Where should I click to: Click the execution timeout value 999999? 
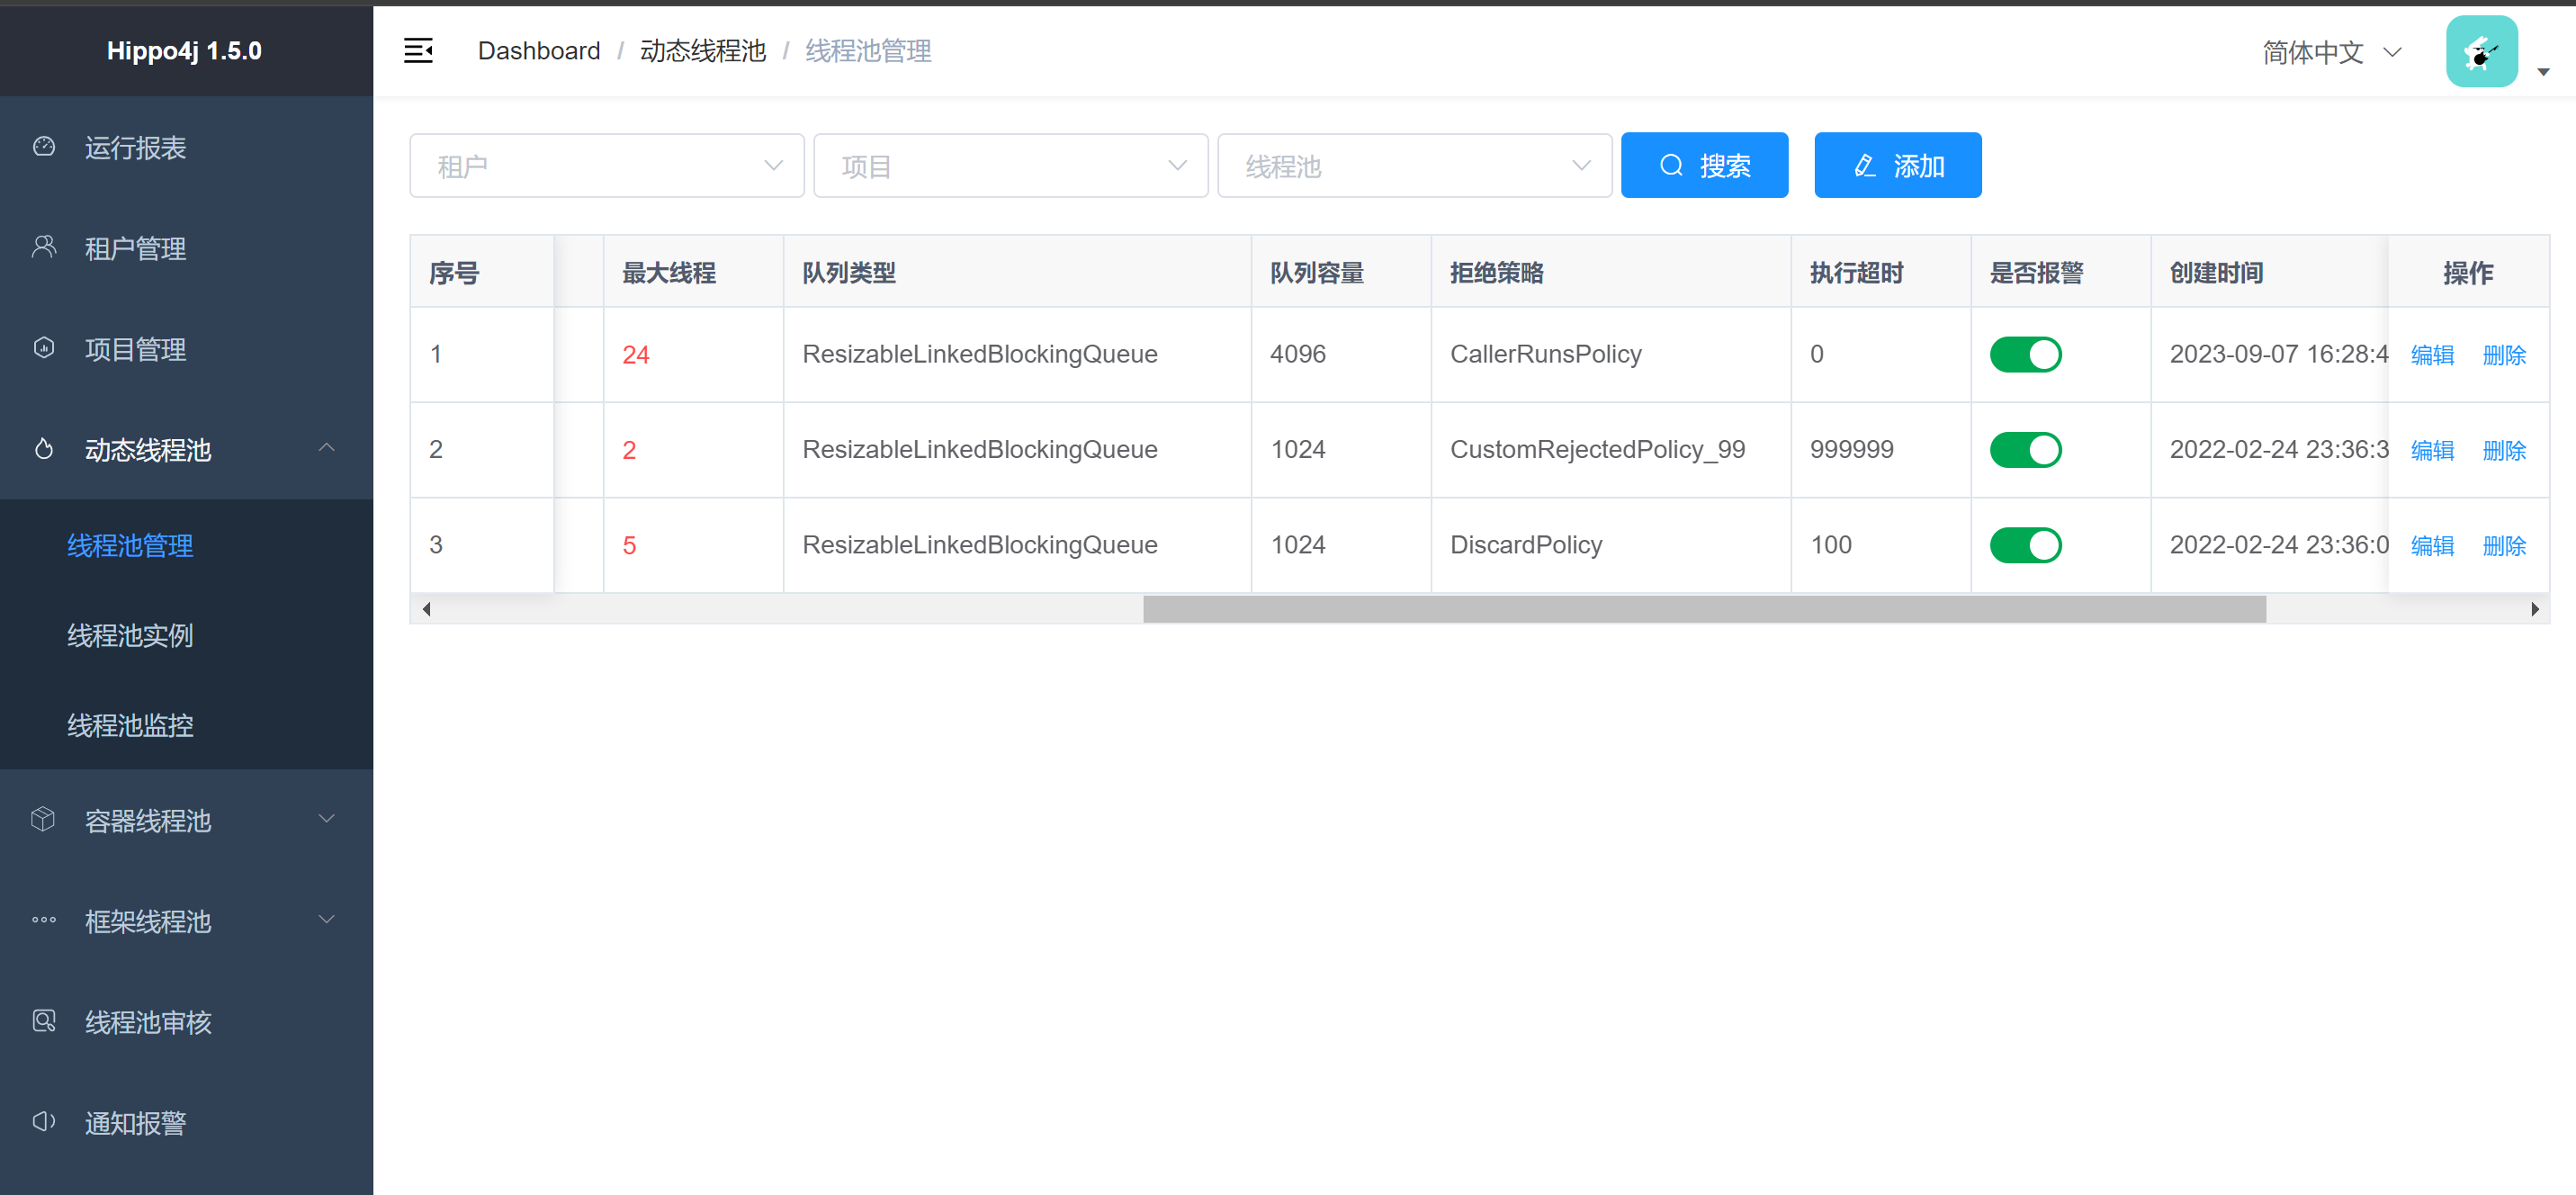pyautogui.click(x=1852, y=450)
